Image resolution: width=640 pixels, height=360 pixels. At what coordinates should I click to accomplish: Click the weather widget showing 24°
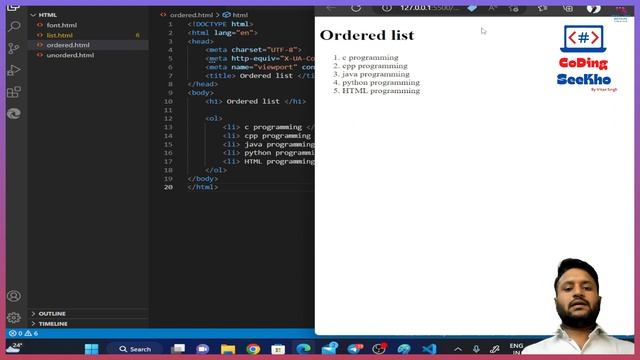pos(14,348)
